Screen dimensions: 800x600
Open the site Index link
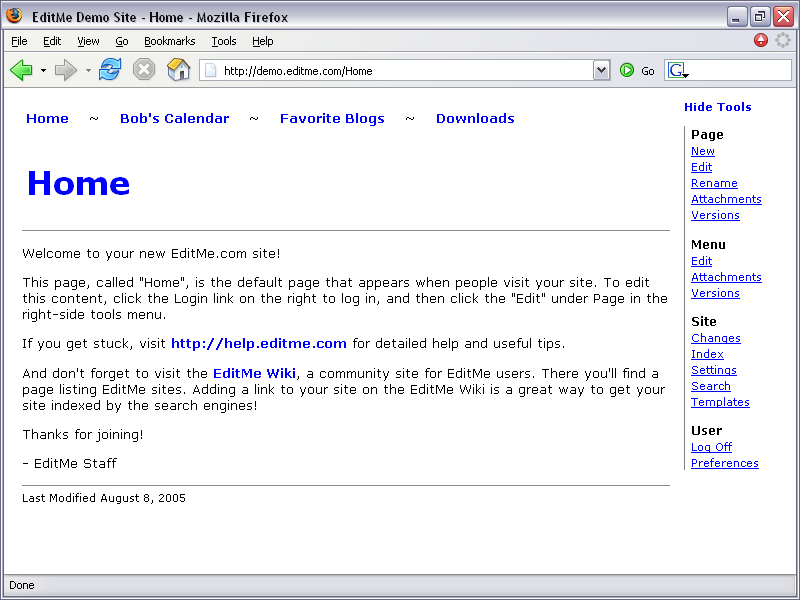point(707,354)
